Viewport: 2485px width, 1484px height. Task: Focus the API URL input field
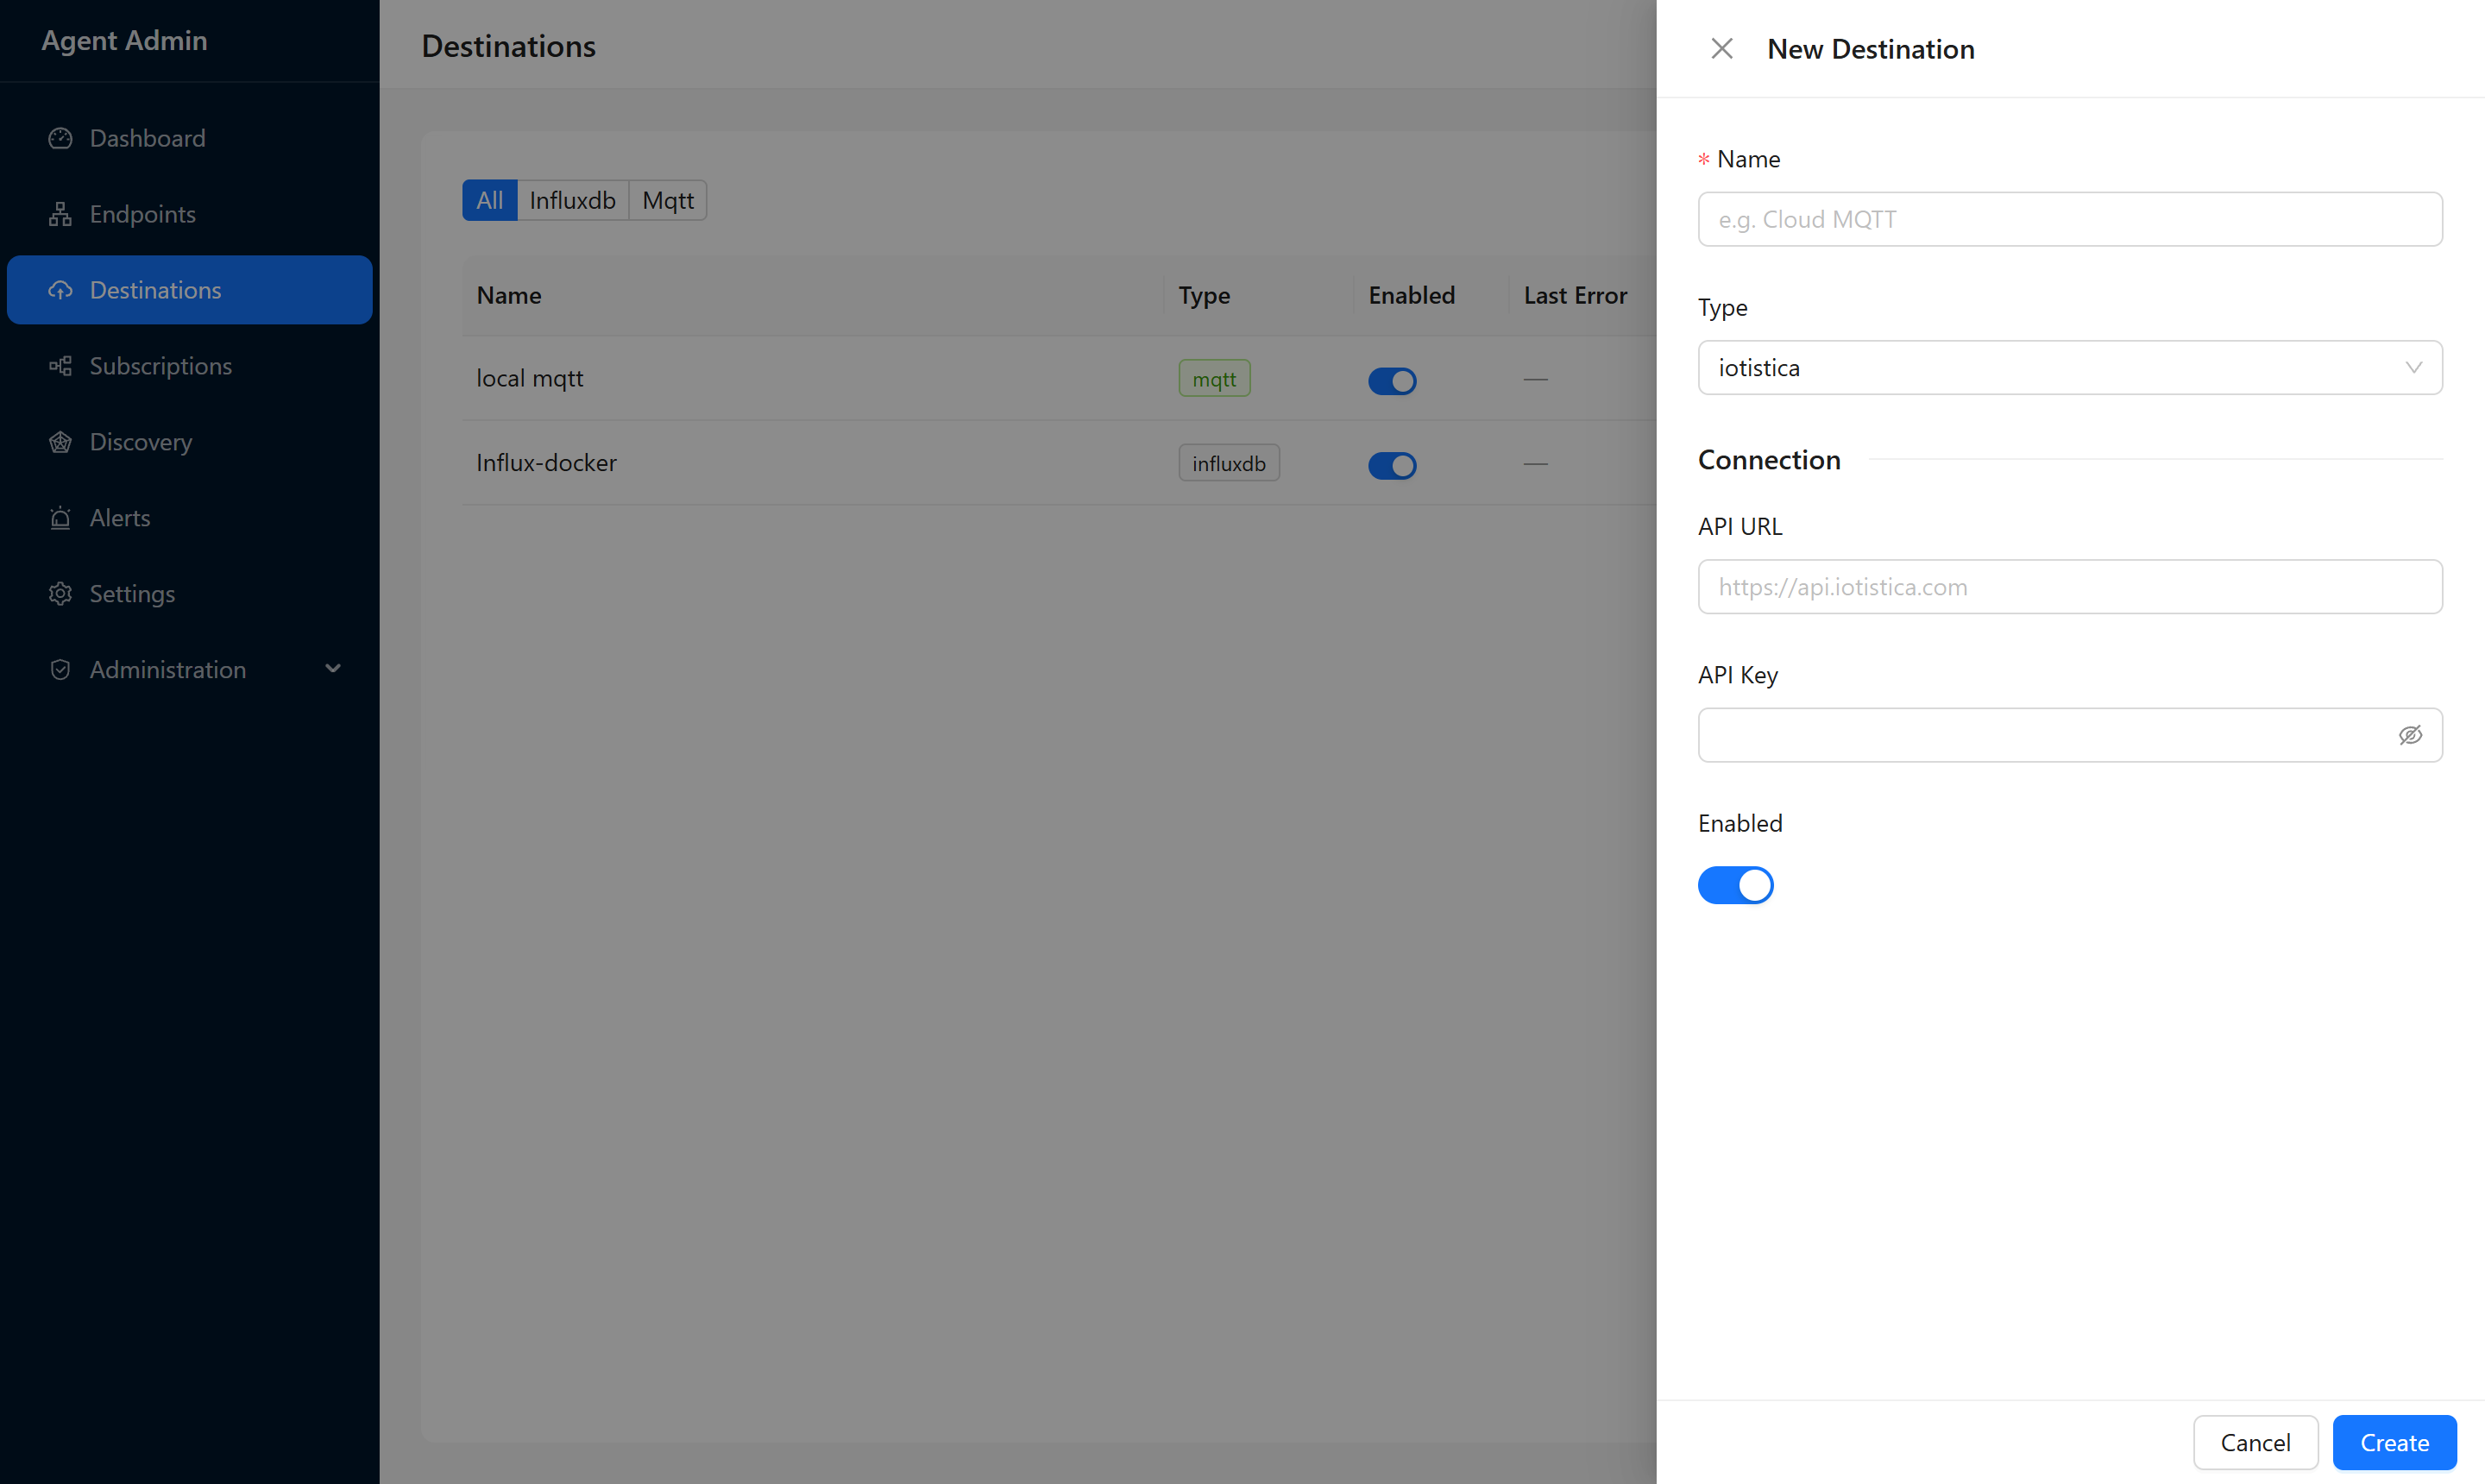click(x=2069, y=587)
